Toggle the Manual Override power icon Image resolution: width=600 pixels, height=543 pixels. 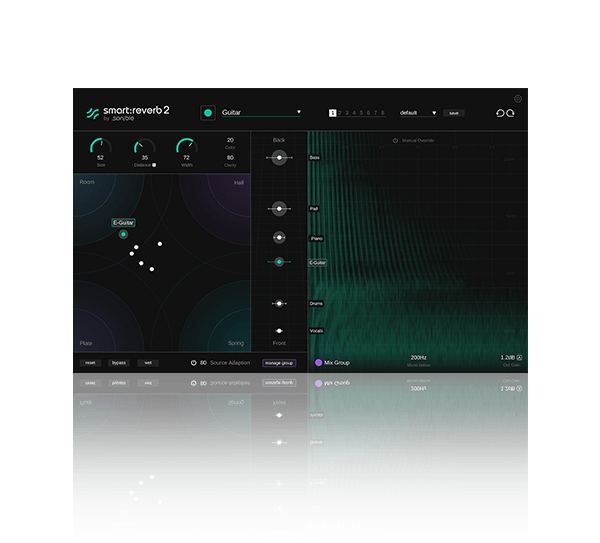tap(395, 140)
